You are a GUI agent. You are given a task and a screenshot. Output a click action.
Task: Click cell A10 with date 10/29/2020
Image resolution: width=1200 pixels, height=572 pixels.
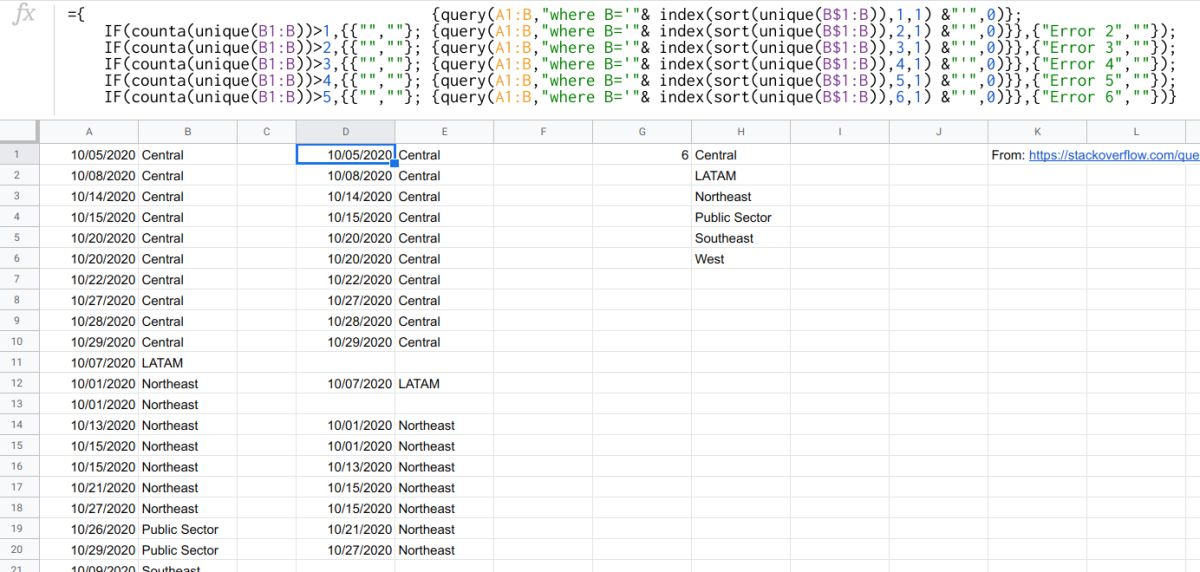tap(89, 342)
